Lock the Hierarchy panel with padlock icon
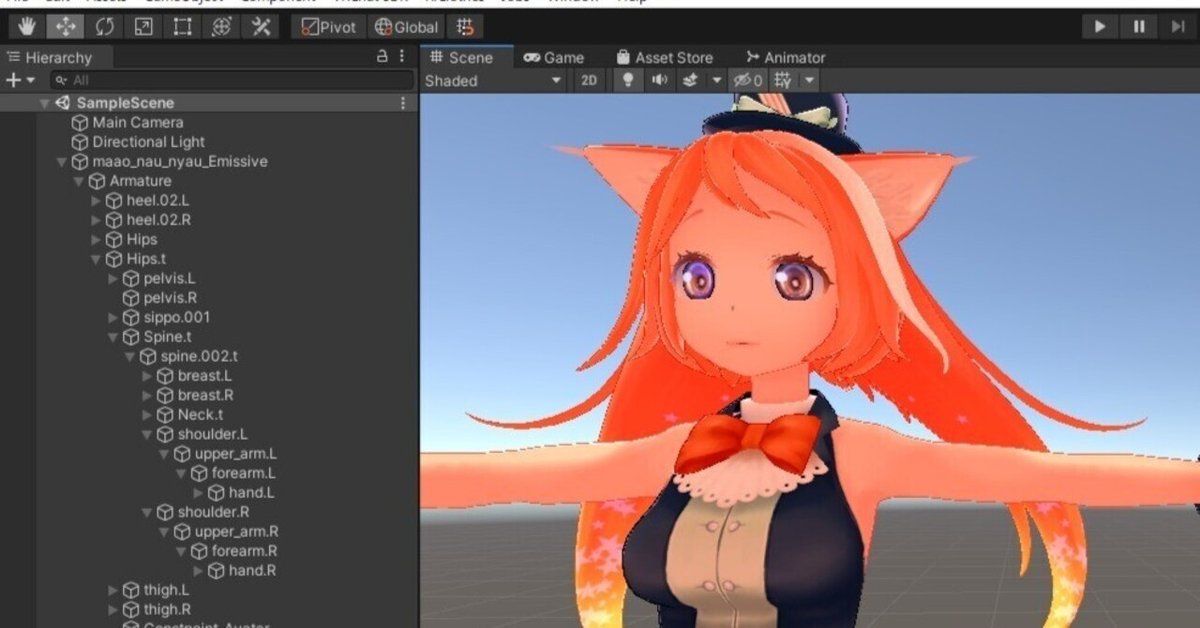 (x=382, y=57)
